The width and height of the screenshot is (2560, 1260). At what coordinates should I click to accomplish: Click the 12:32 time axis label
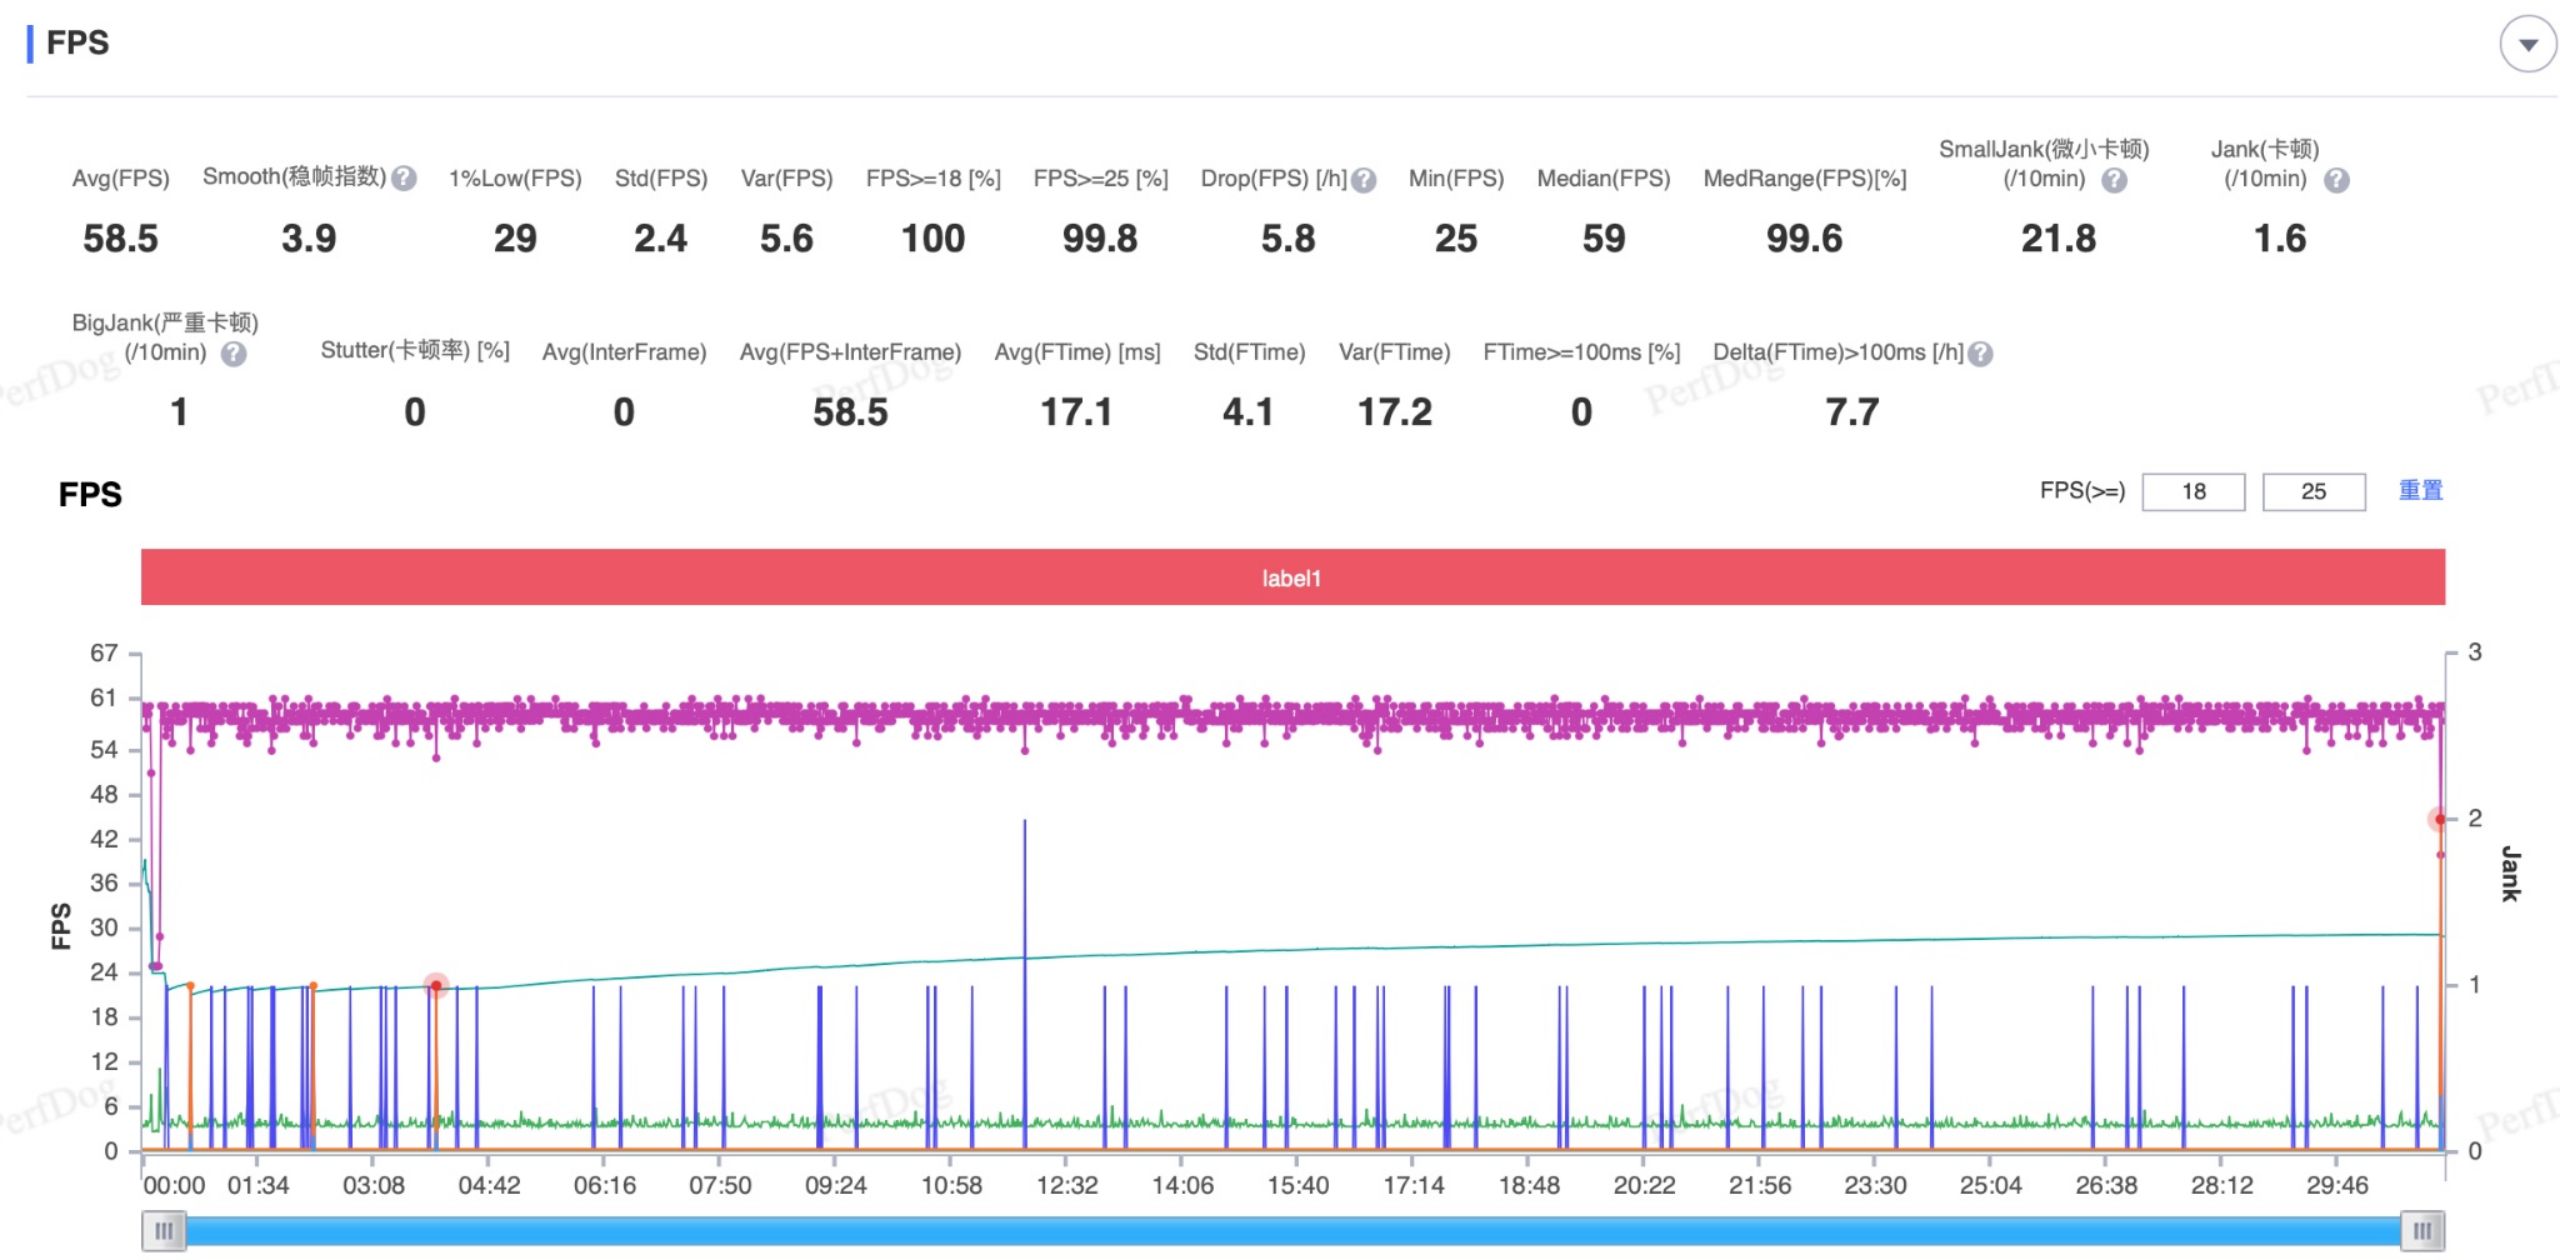[x=1066, y=1186]
